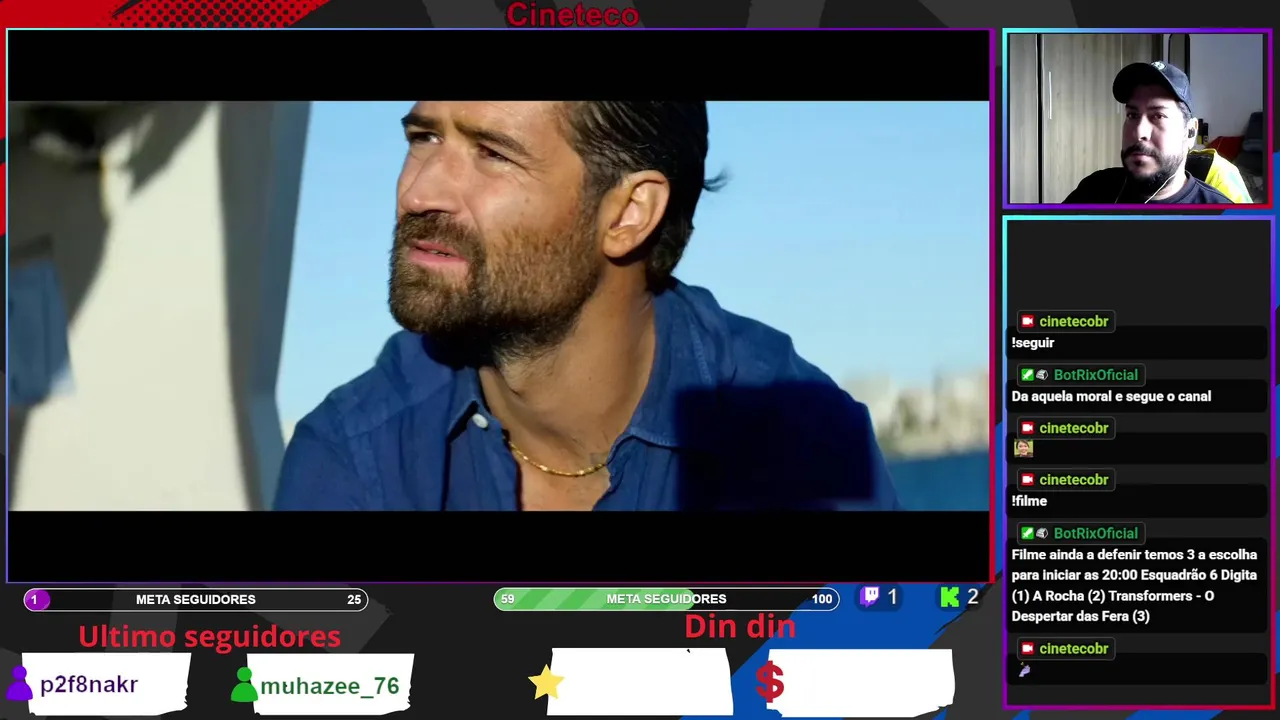This screenshot has height=720, width=1280.
Task: Click the count '2' next to the Kick icon
Action: point(972,597)
